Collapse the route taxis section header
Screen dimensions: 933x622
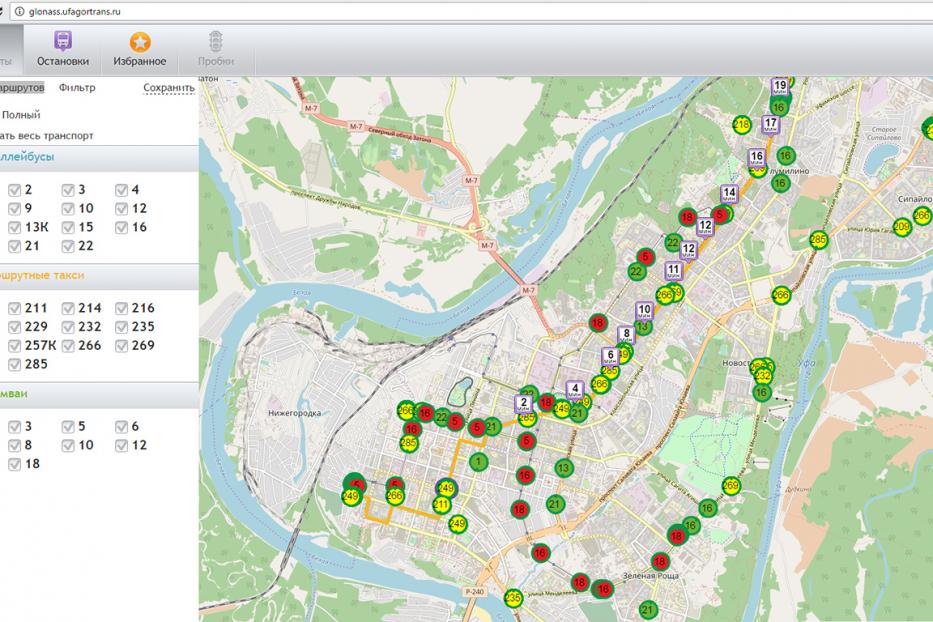click(99, 277)
